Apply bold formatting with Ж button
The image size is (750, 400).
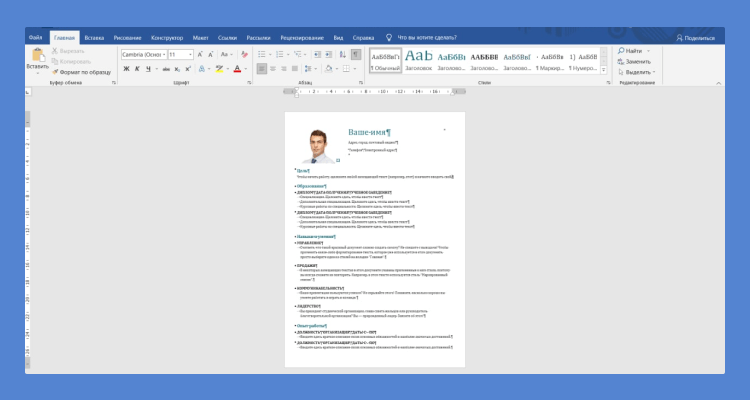[x=126, y=69]
